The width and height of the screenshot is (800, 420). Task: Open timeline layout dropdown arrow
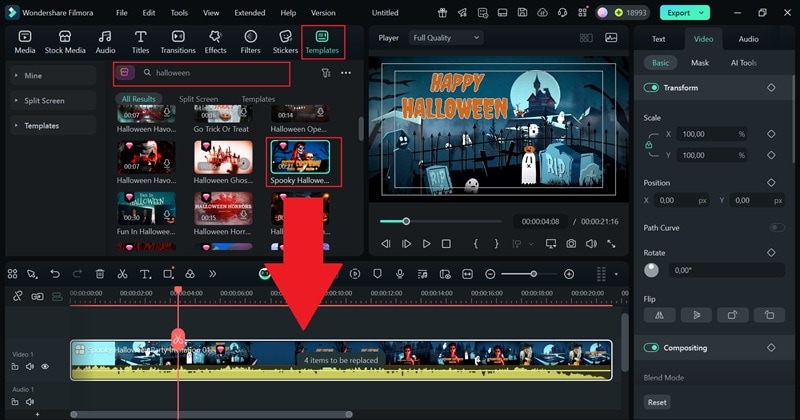(616, 274)
